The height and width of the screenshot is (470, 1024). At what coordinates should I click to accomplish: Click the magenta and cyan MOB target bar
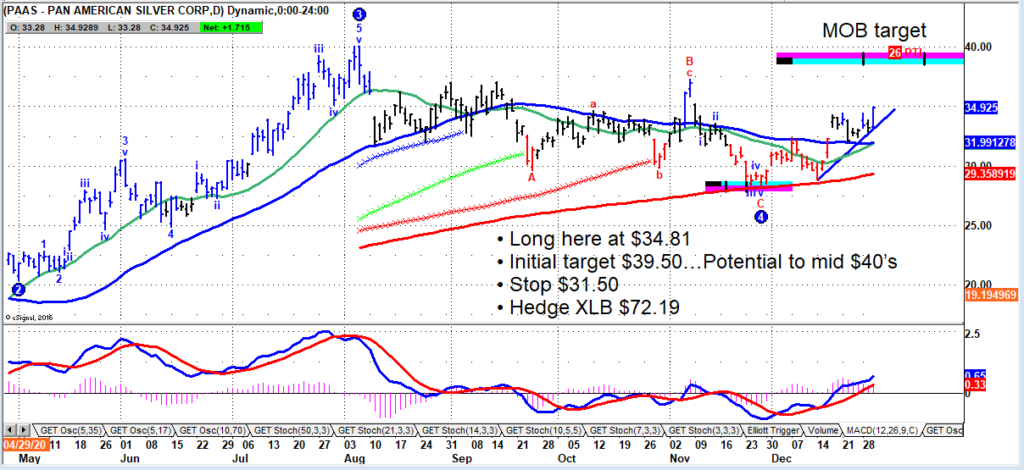[870, 58]
